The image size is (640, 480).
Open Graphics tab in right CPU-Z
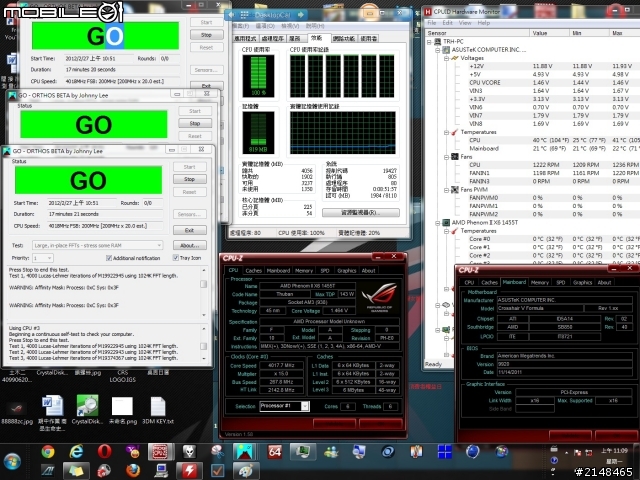582,282
